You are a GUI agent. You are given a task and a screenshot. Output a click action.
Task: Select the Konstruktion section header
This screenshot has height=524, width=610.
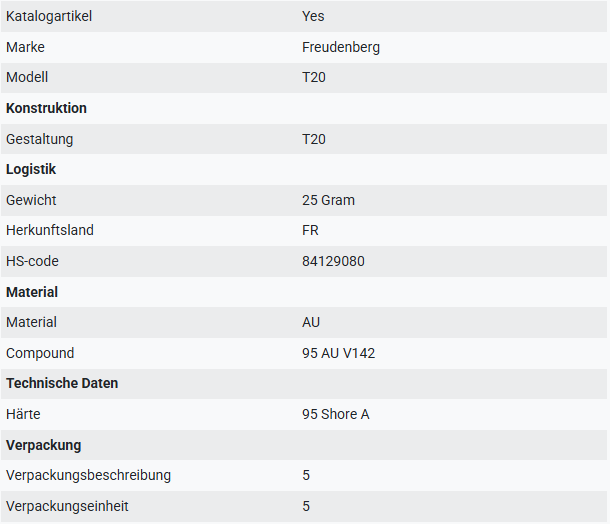tap(46, 108)
